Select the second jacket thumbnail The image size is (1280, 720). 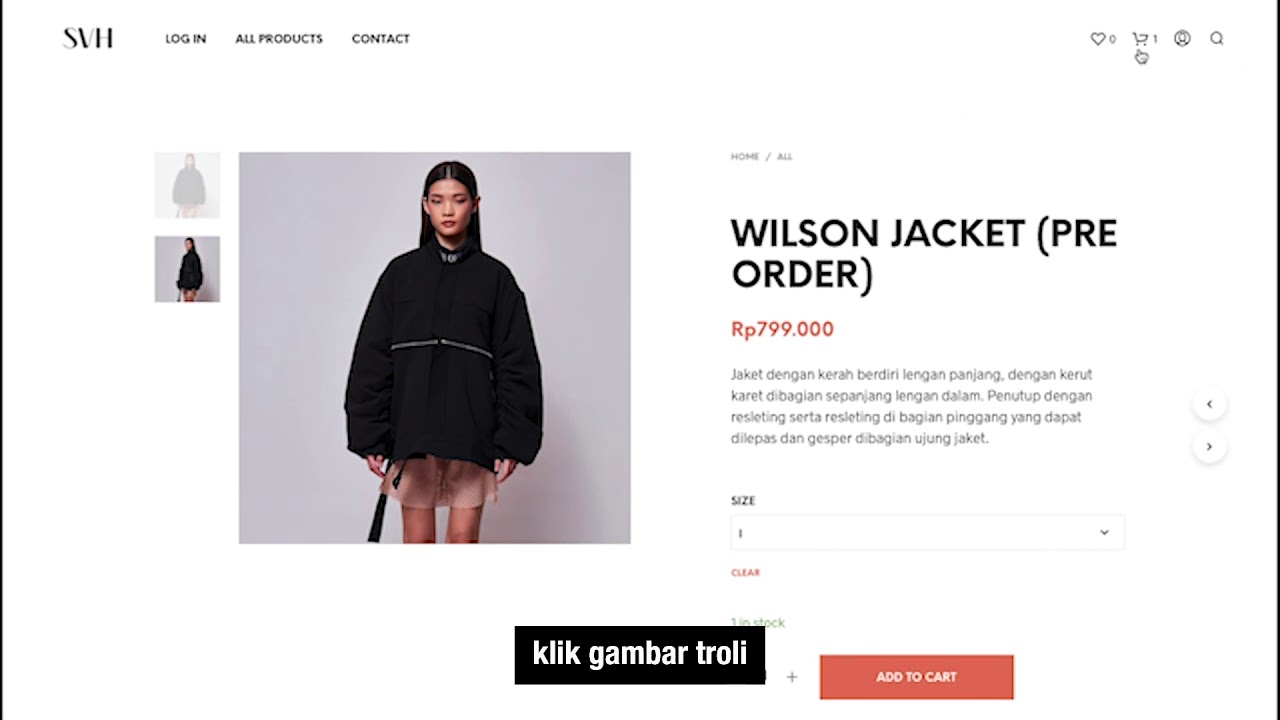pyautogui.click(x=187, y=269)
